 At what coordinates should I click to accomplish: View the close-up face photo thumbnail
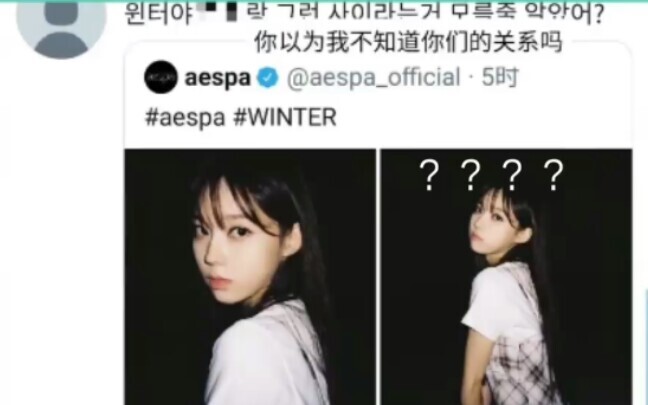[x=250, y=277]
